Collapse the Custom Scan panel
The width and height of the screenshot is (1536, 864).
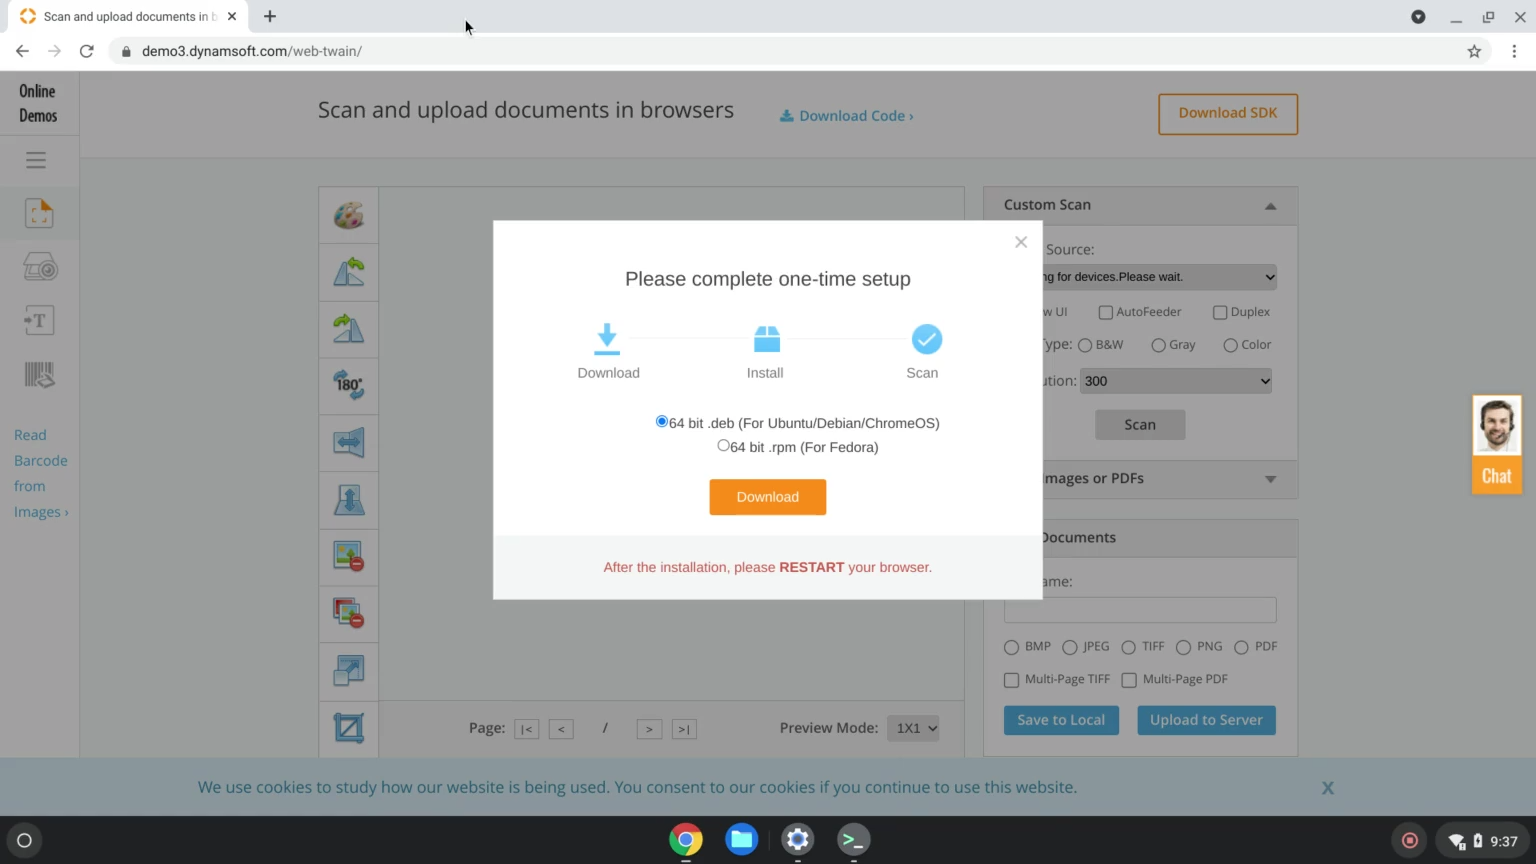click(x=1270, y=206)
